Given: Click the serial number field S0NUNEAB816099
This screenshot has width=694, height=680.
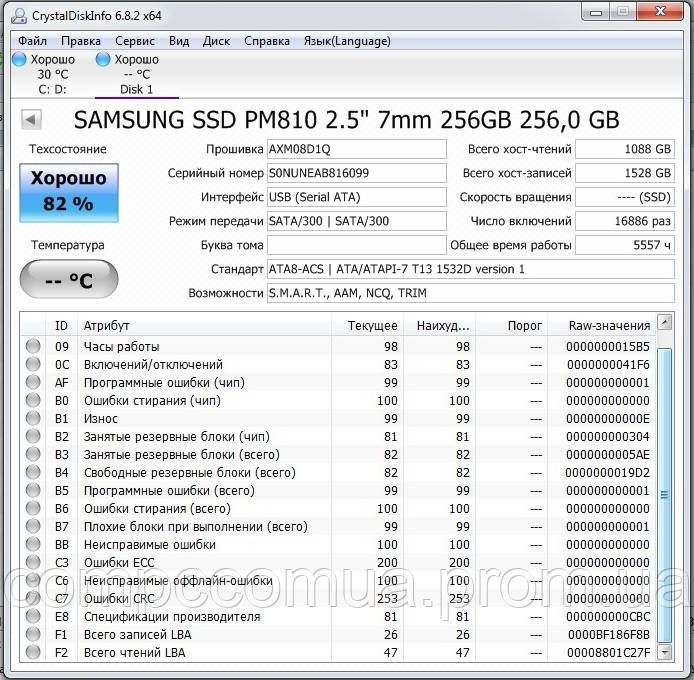Looking at the screenshot, I should coord(357,173).
